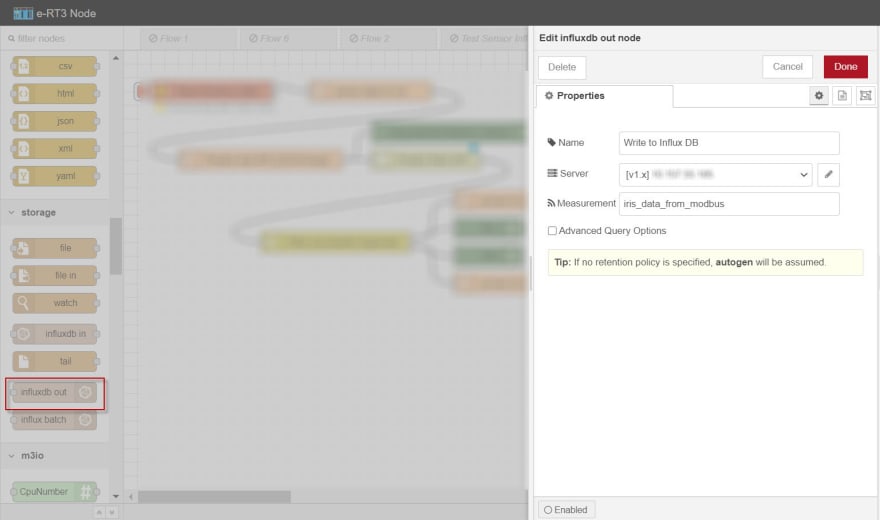Select the influx batch node
Screen dimensions: 880x520
pyautogui.click(x=54, y=420)
